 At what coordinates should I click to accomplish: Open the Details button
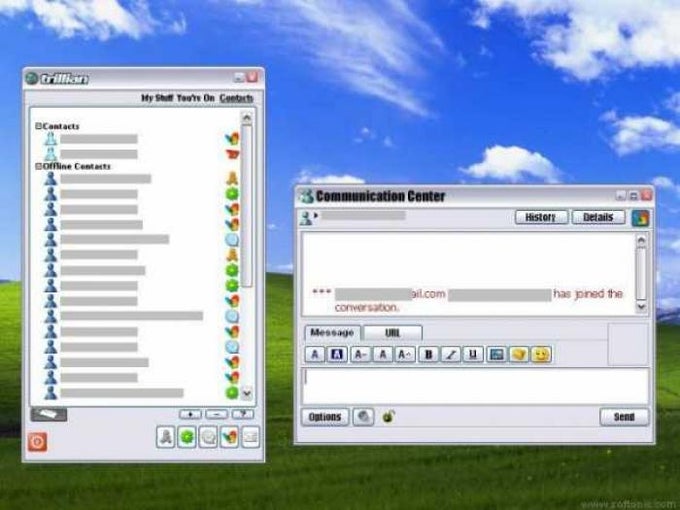(598, 217)
